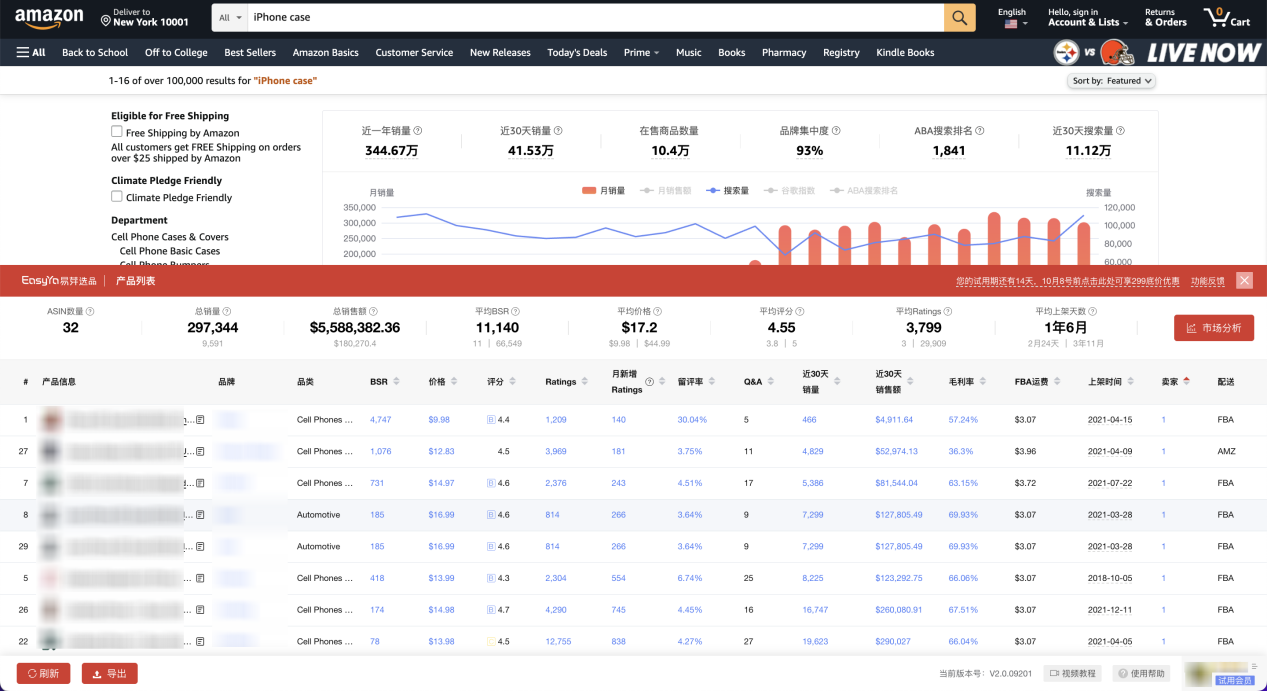Image resolution: width=1267 pixels, height=691 pixels.
Task: Open Sort by Featured dropdown
Action: click(1112, 81)
